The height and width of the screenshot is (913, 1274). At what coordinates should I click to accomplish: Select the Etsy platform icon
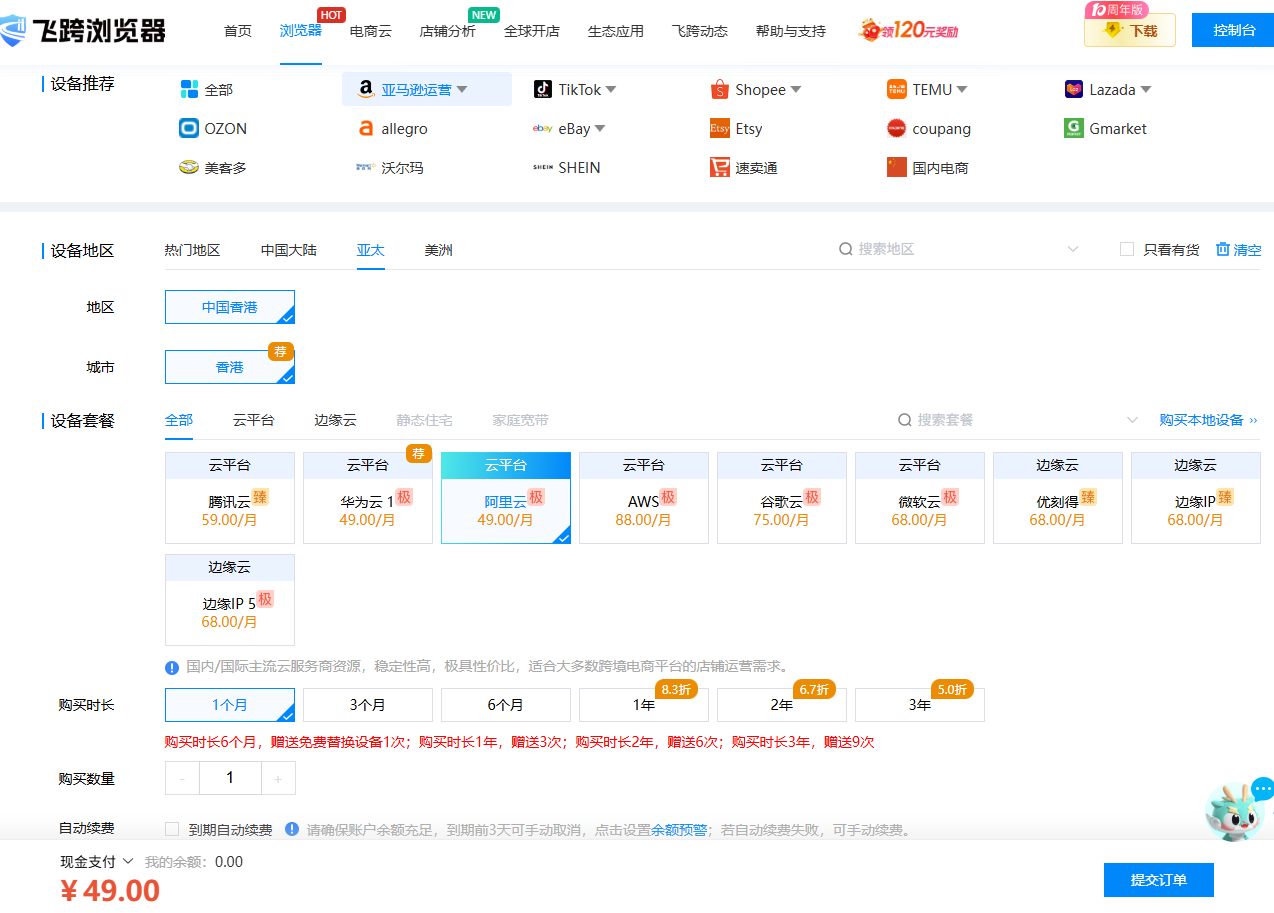719,128
